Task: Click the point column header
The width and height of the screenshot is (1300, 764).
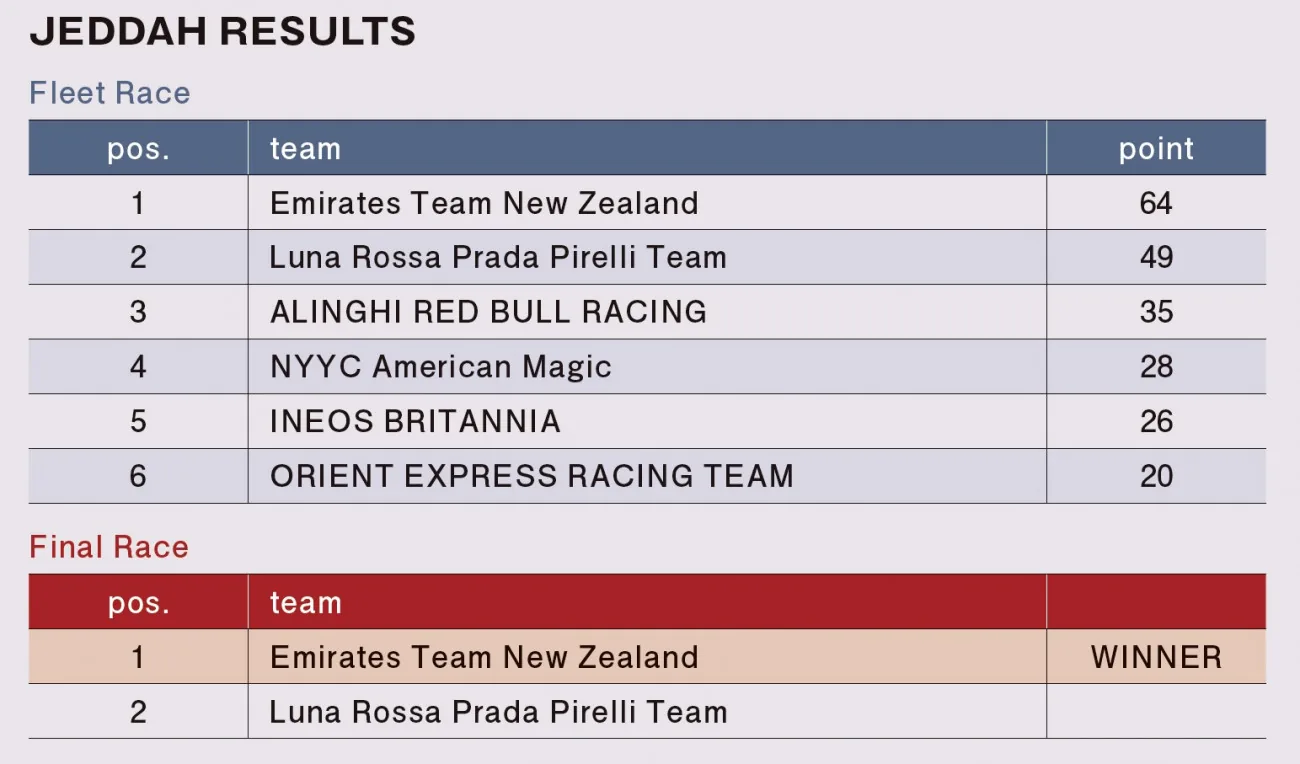Action: [x=1156, y=149]
